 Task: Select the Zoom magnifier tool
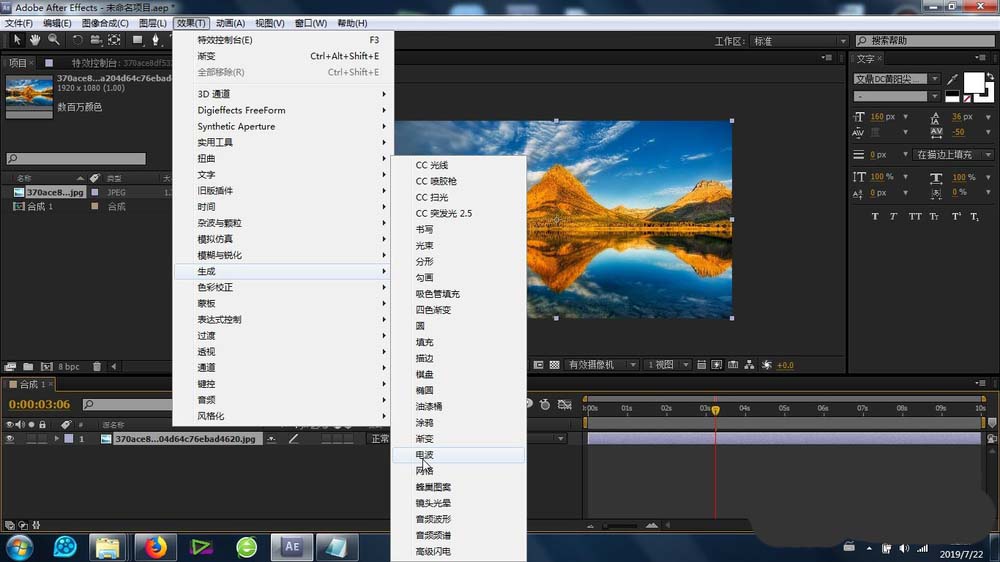coord(54,40)
